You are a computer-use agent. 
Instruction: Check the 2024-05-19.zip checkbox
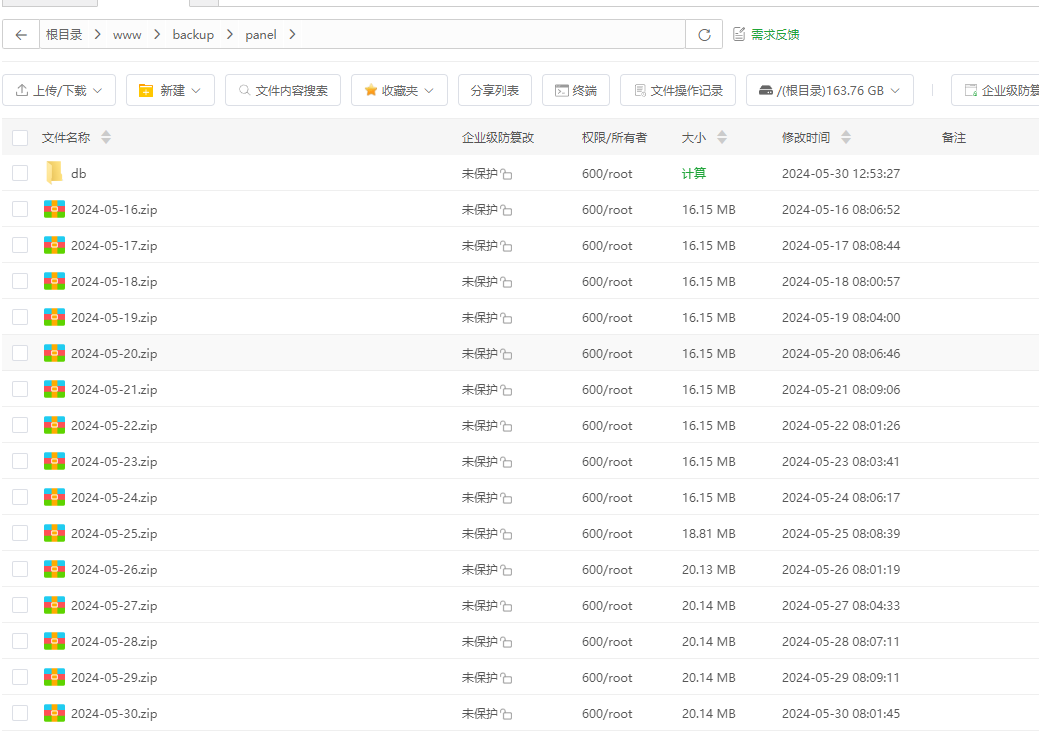tap(20, 318)
